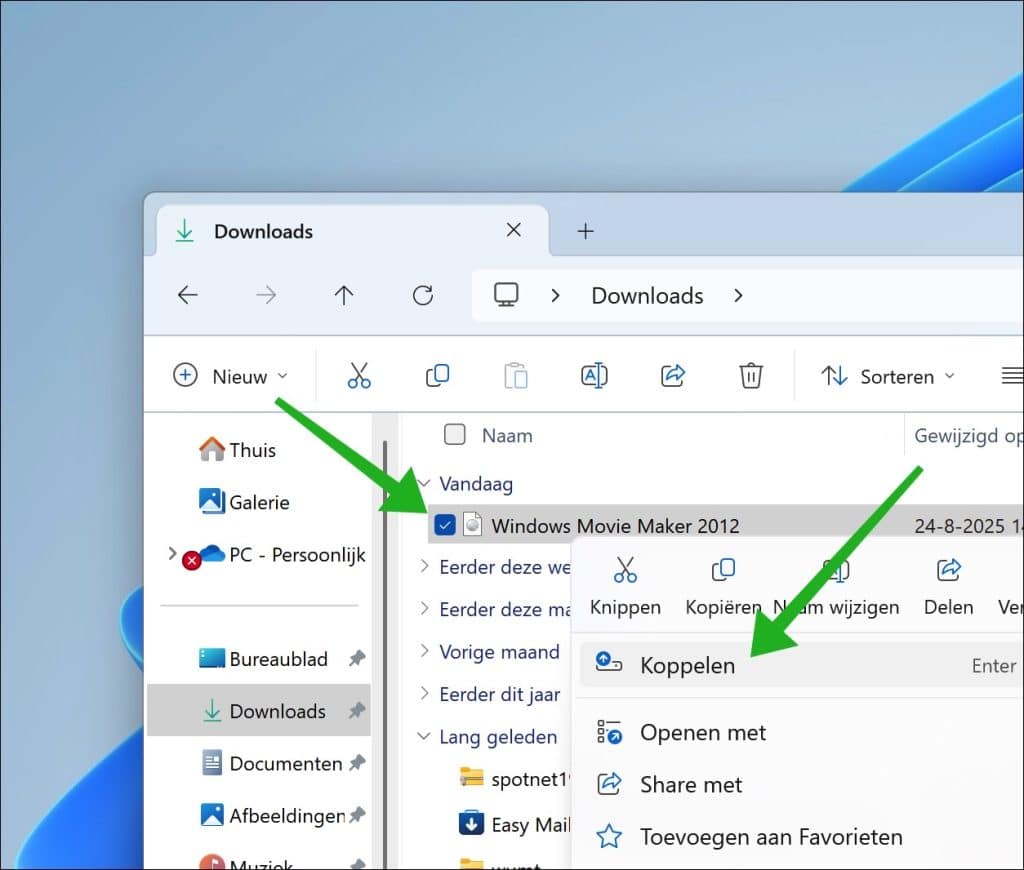Viewport: 1024px width, 870px height.
Task: Uncheck the Windows Movie Maker 2012 checkbox
Action: [445, 524]
